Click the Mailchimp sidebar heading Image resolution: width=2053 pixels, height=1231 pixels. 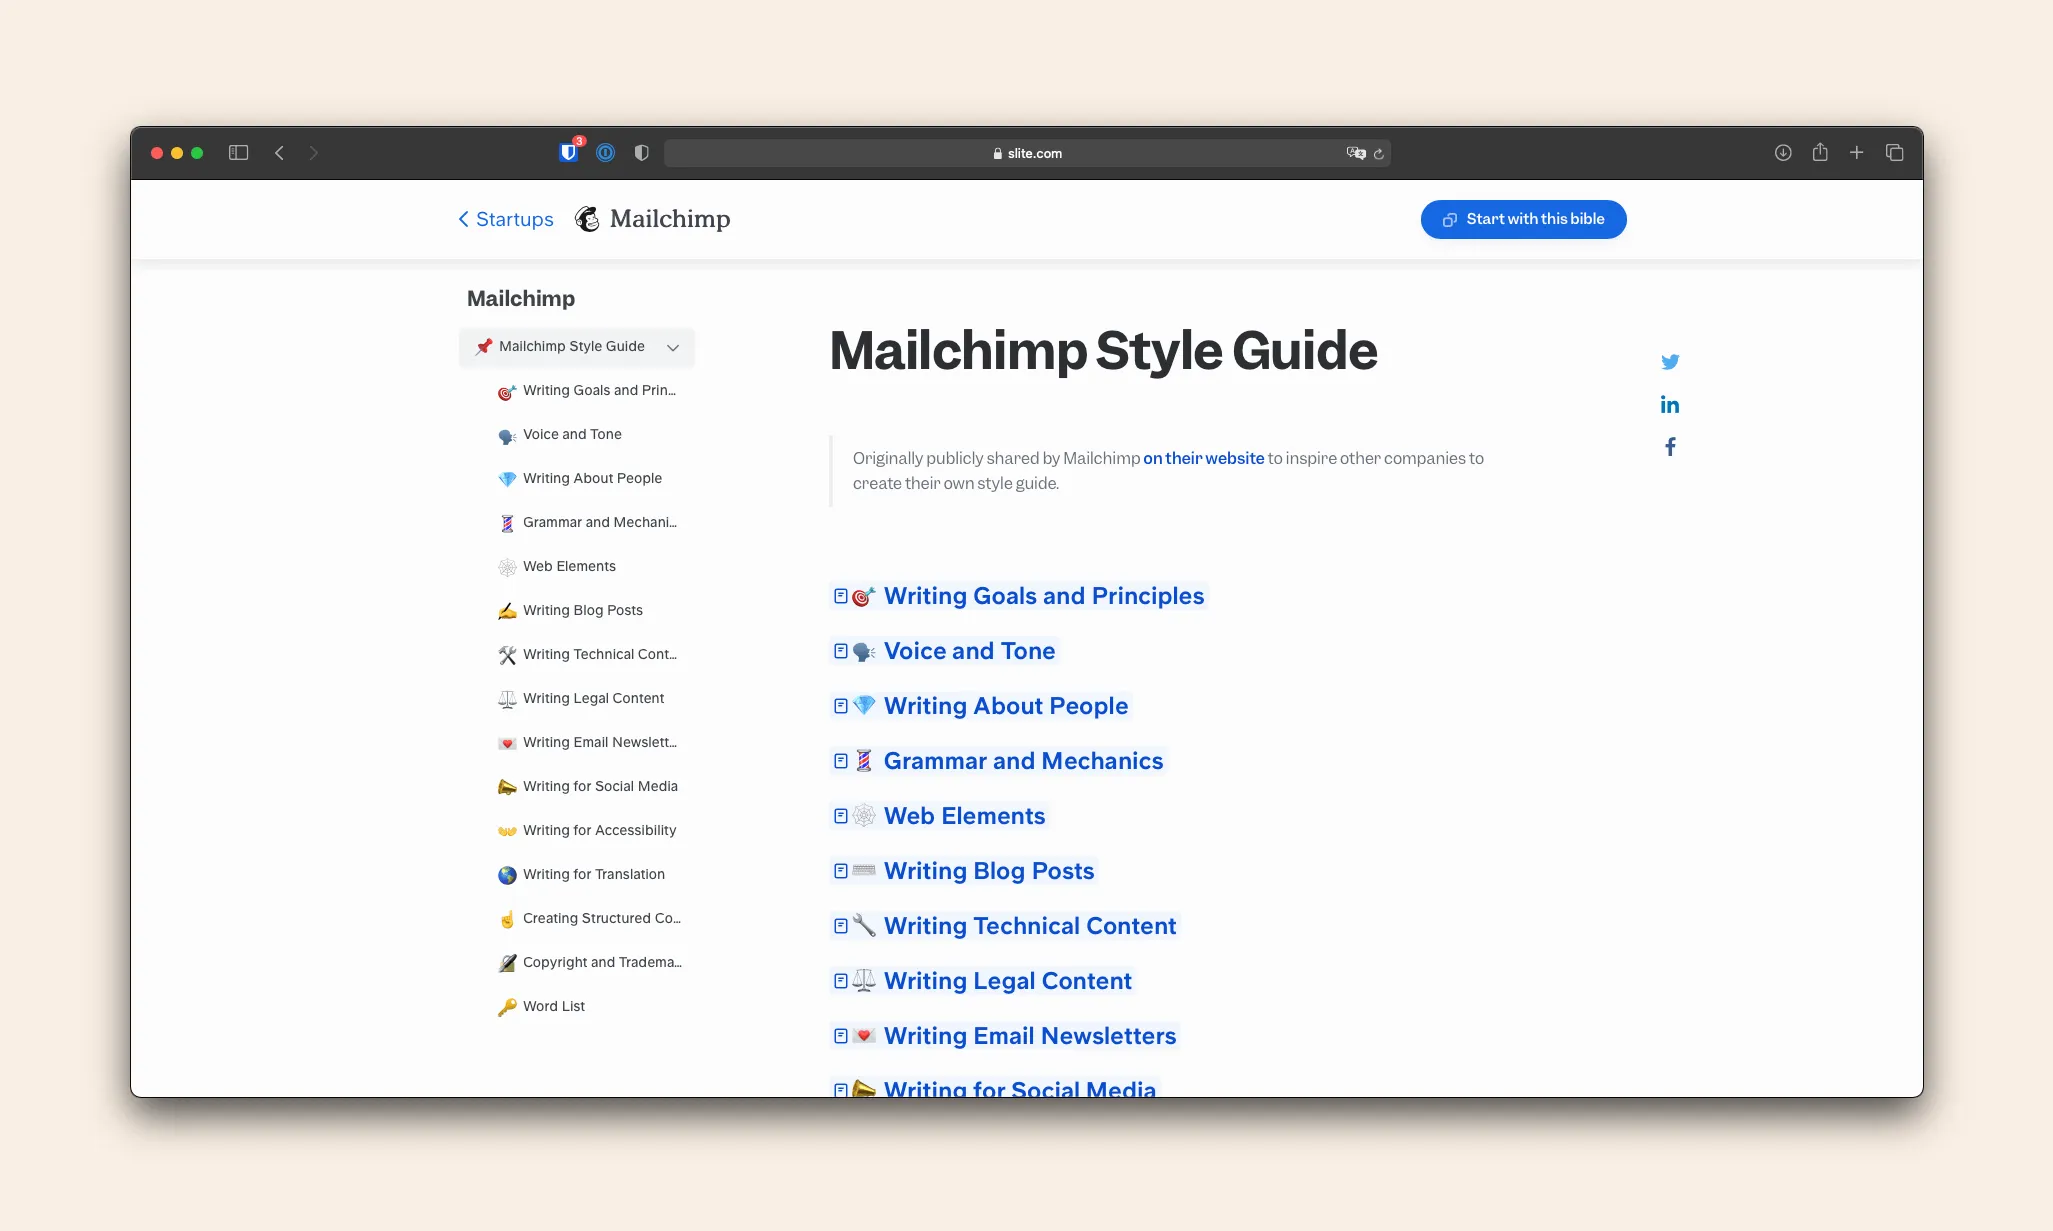click(x=521, y=298)
